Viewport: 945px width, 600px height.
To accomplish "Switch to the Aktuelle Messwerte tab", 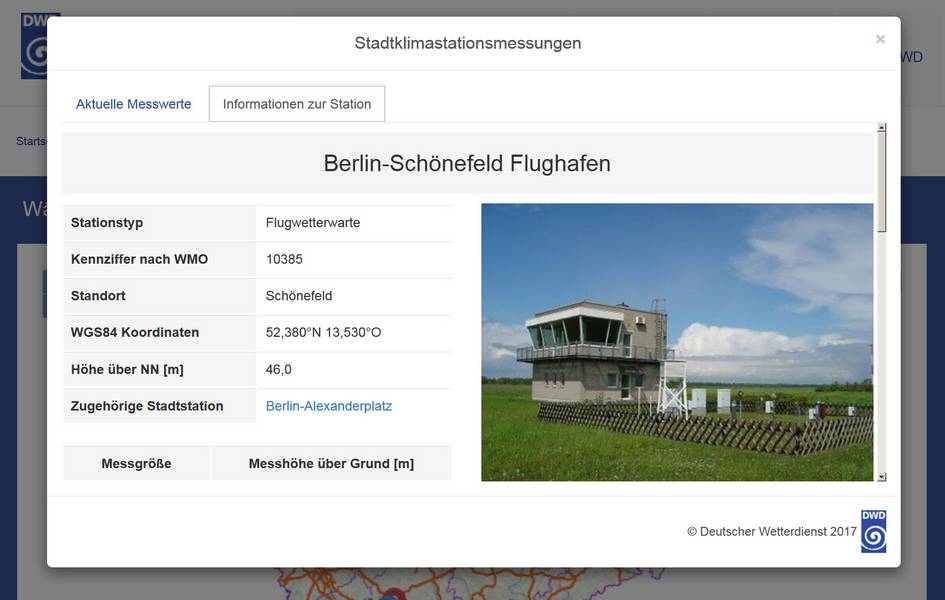I will [134, 104].
